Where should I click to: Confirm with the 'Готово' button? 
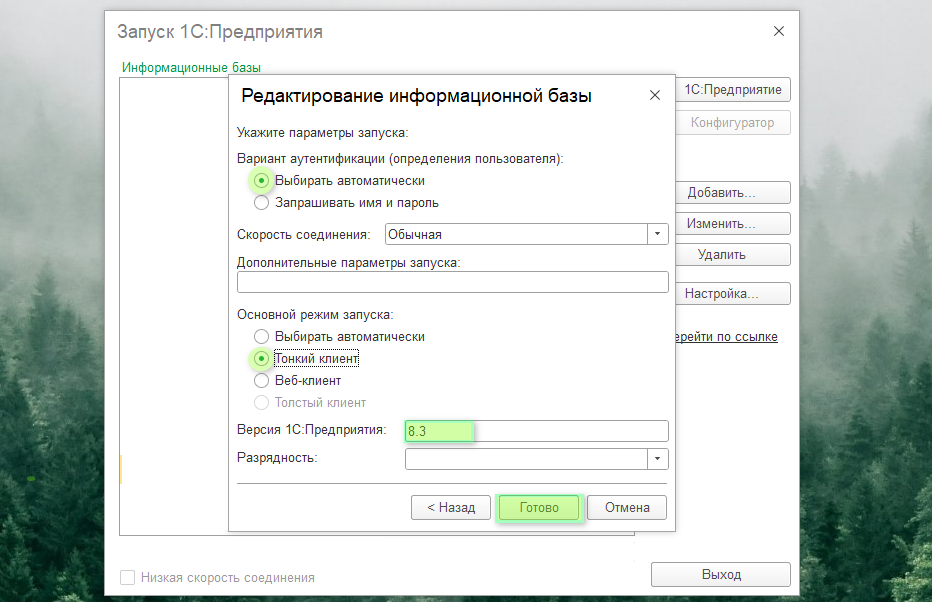coord(539,508)
